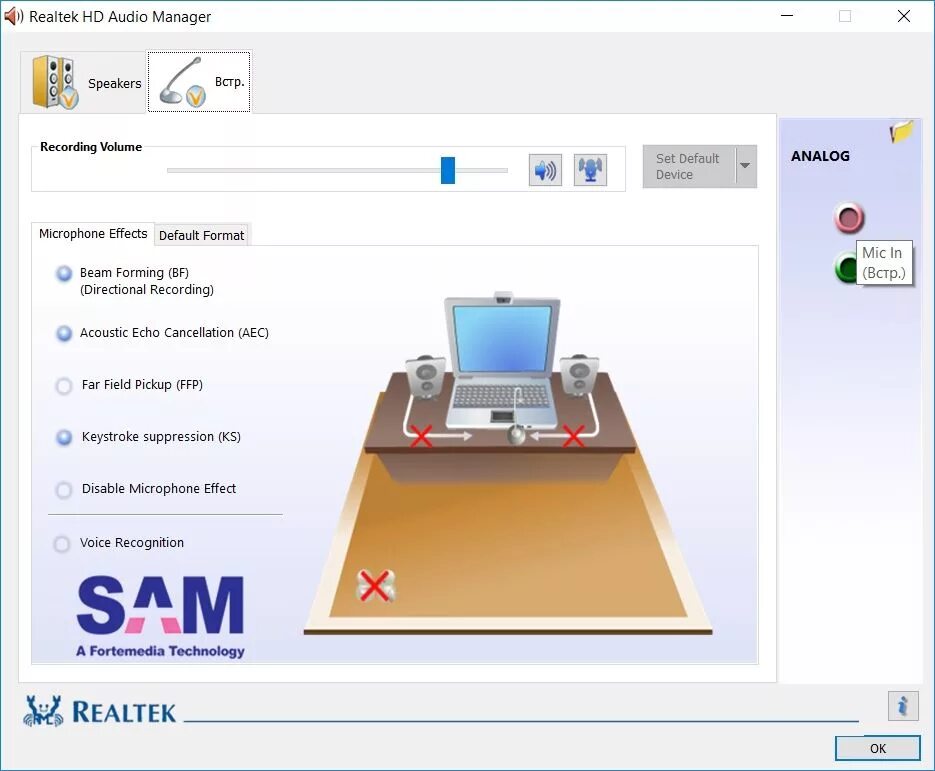Click the ANALOG panel label
The width and height of the screenshot is (935, 771).
click(x=820, y=156)
